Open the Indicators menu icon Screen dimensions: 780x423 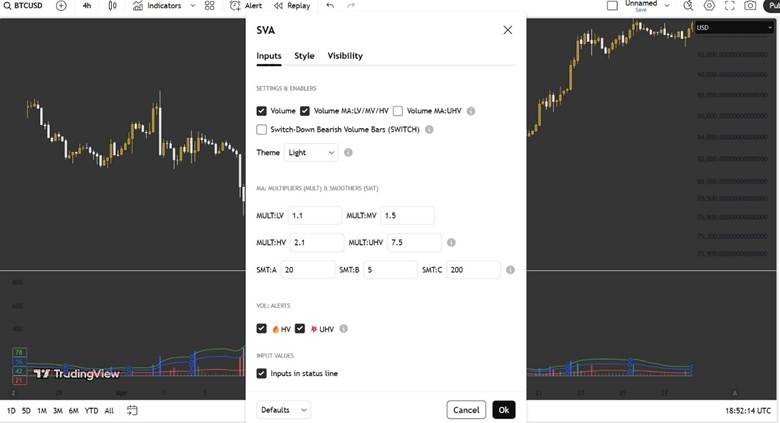pyautogui.click(x=138, y=5)
